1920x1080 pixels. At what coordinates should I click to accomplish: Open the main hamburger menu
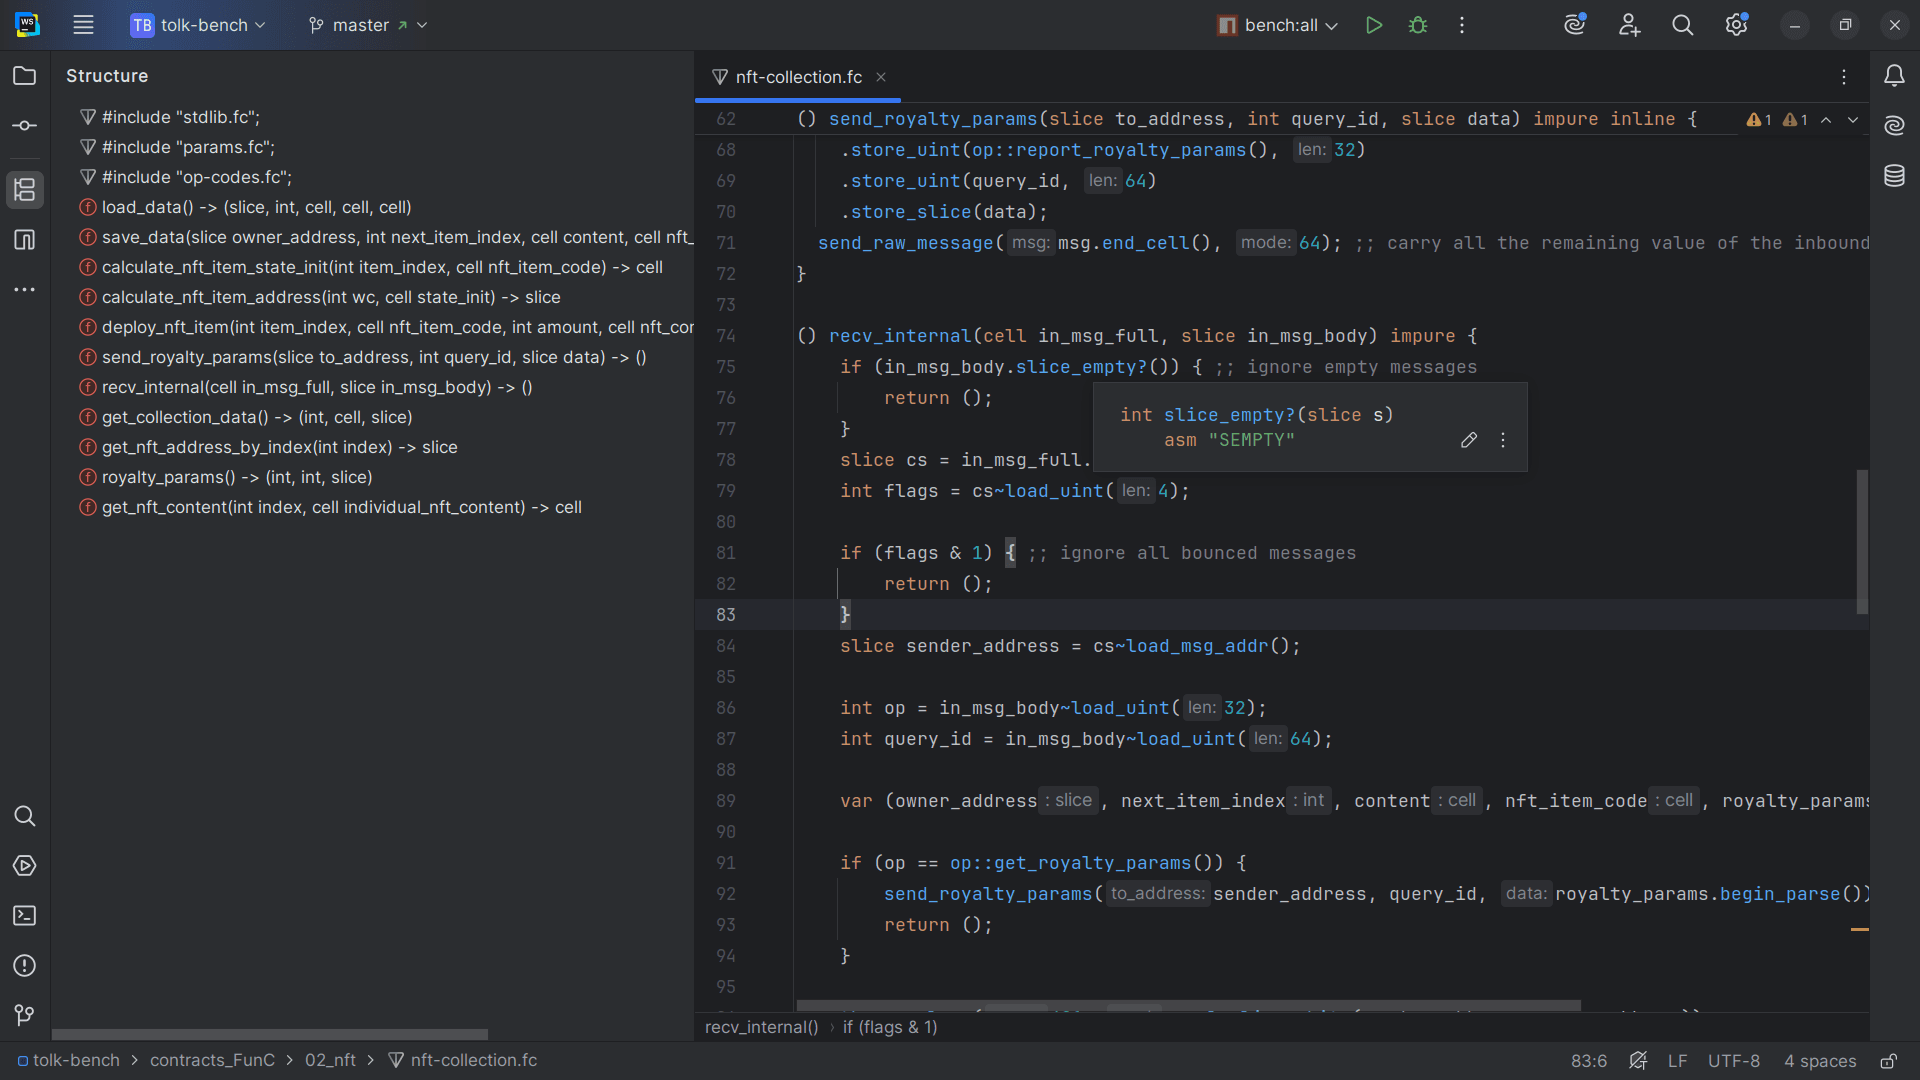click(83, 25)
